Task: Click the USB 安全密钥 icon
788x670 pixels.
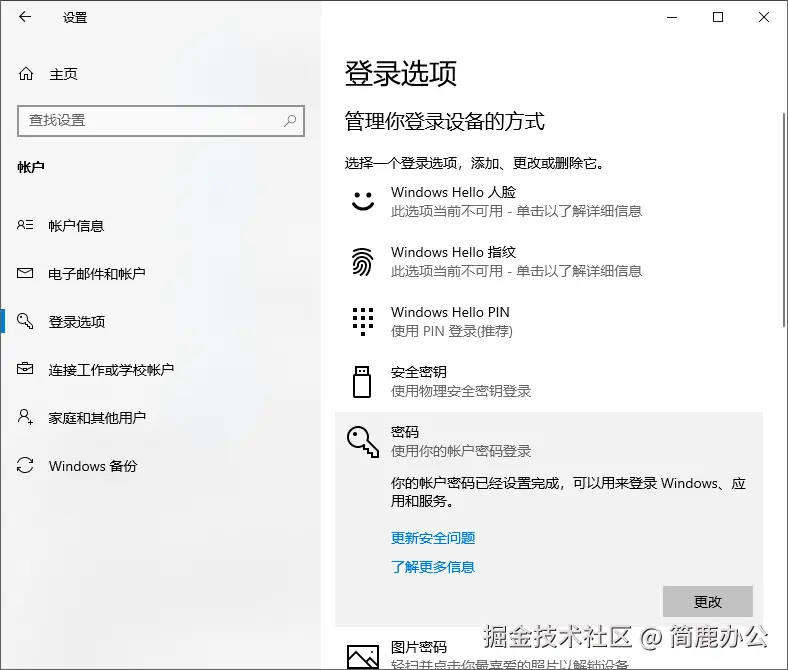Action: tap(362, 382)
